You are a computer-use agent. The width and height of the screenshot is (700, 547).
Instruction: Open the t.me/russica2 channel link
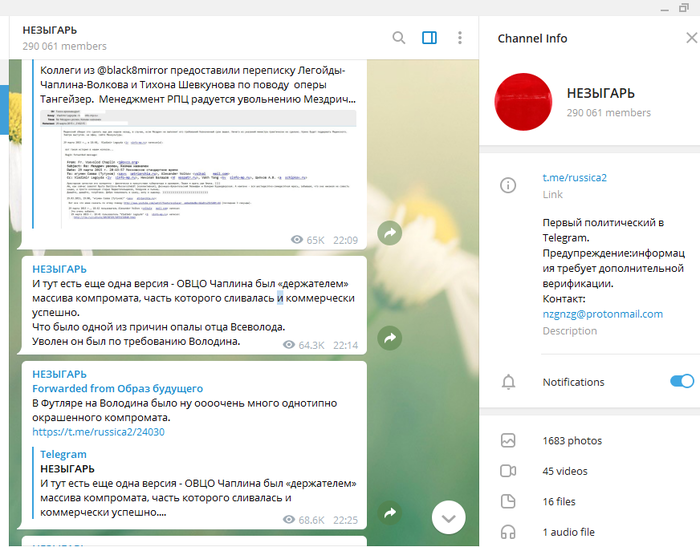[575, 178]
